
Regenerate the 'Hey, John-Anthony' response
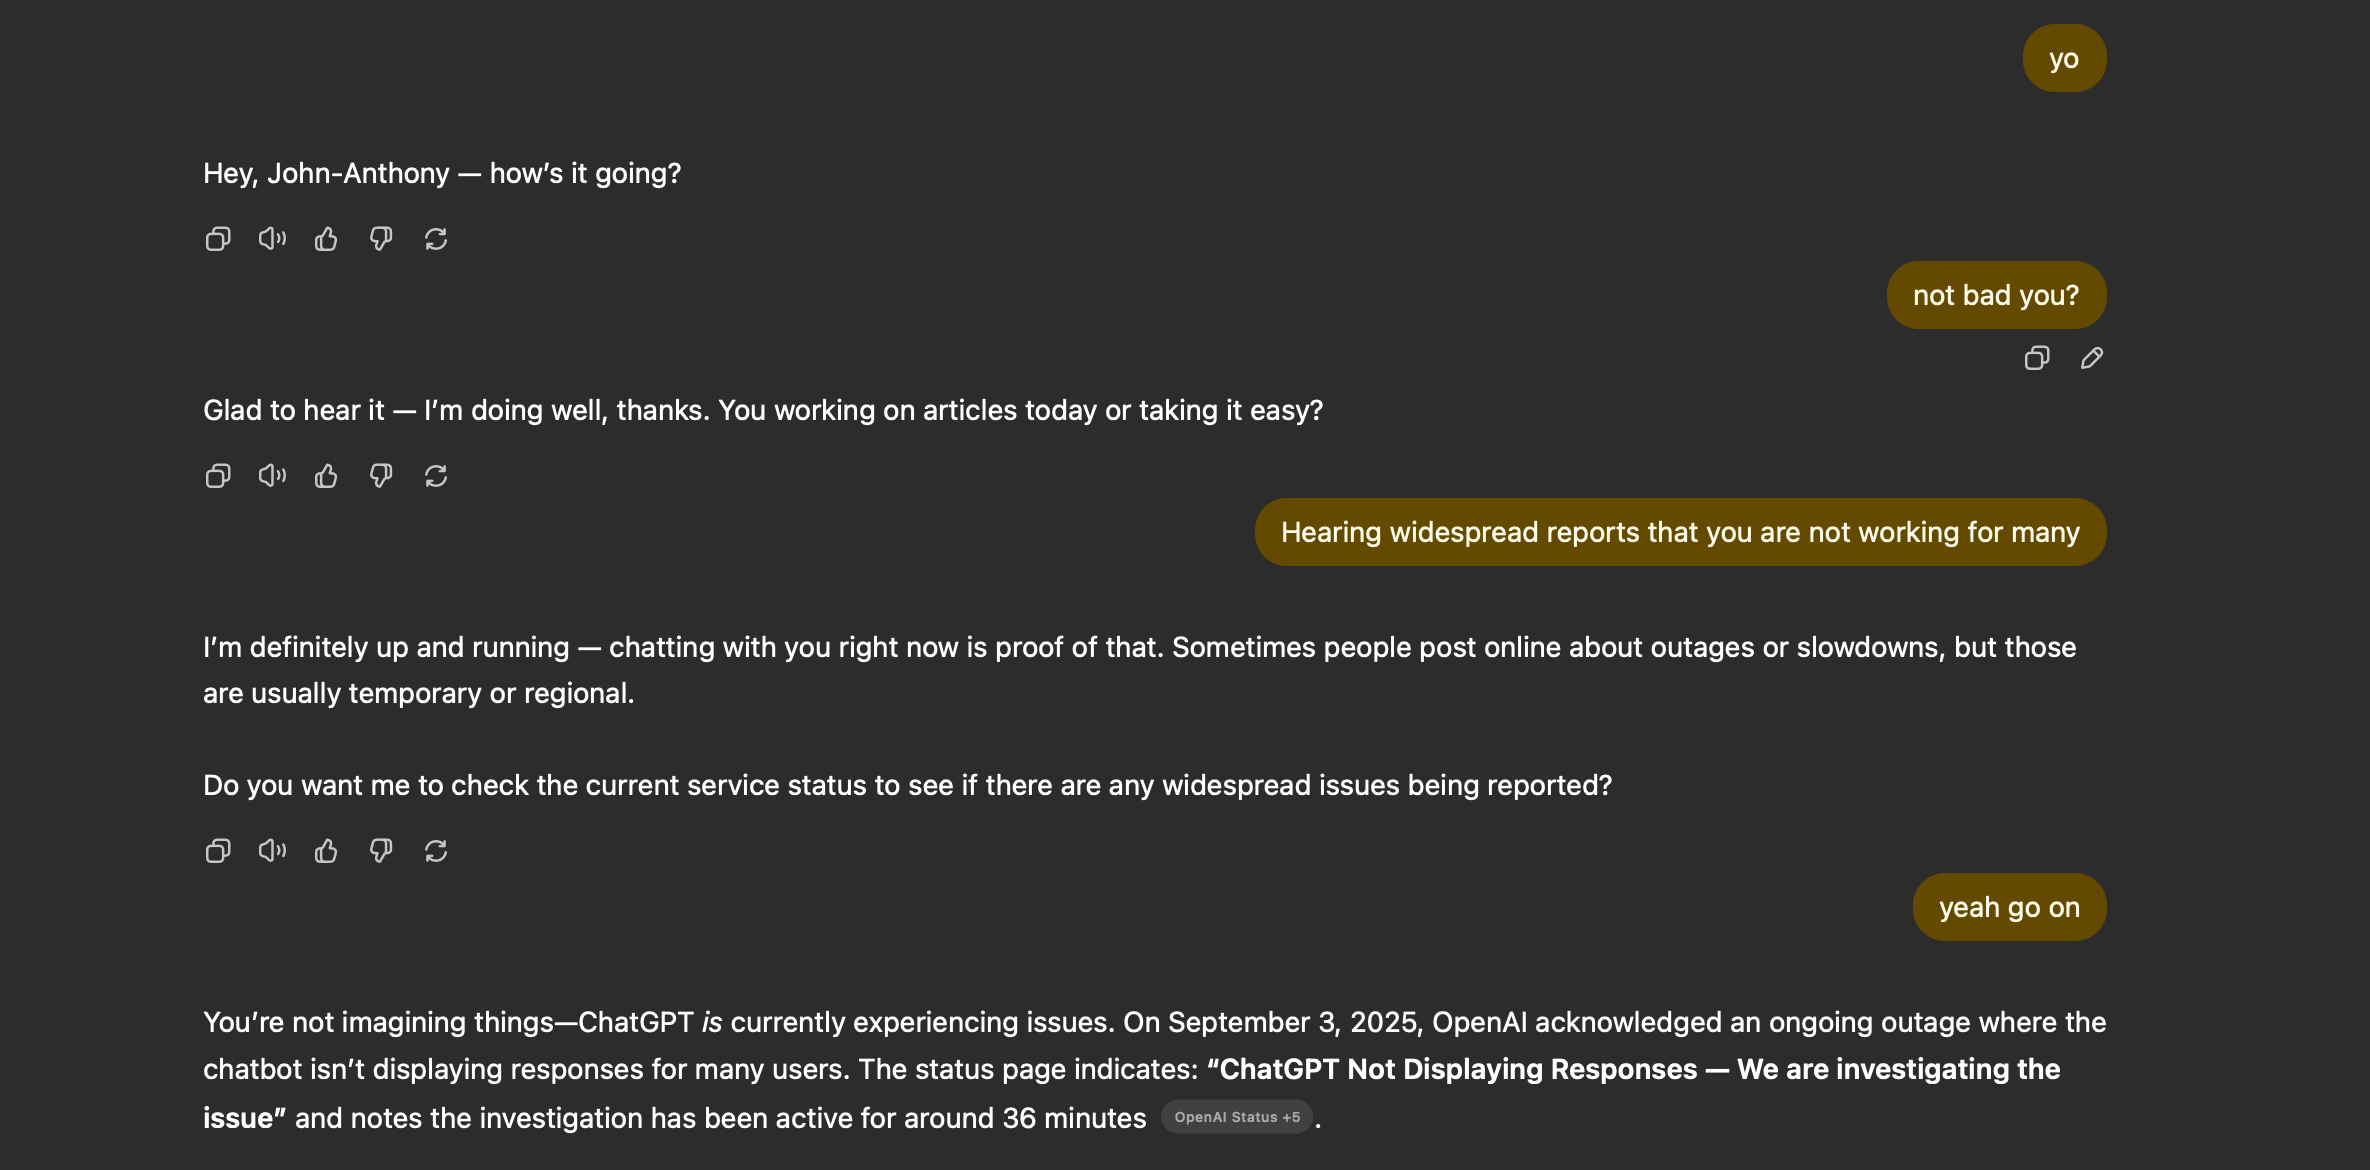pos(436,239)
